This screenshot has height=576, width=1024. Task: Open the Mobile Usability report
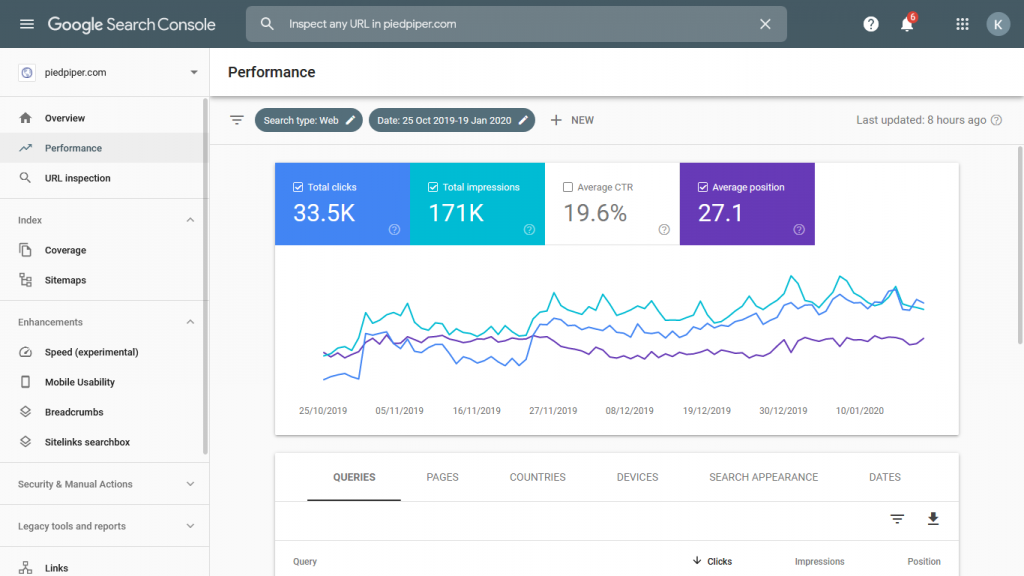(102, 382)
